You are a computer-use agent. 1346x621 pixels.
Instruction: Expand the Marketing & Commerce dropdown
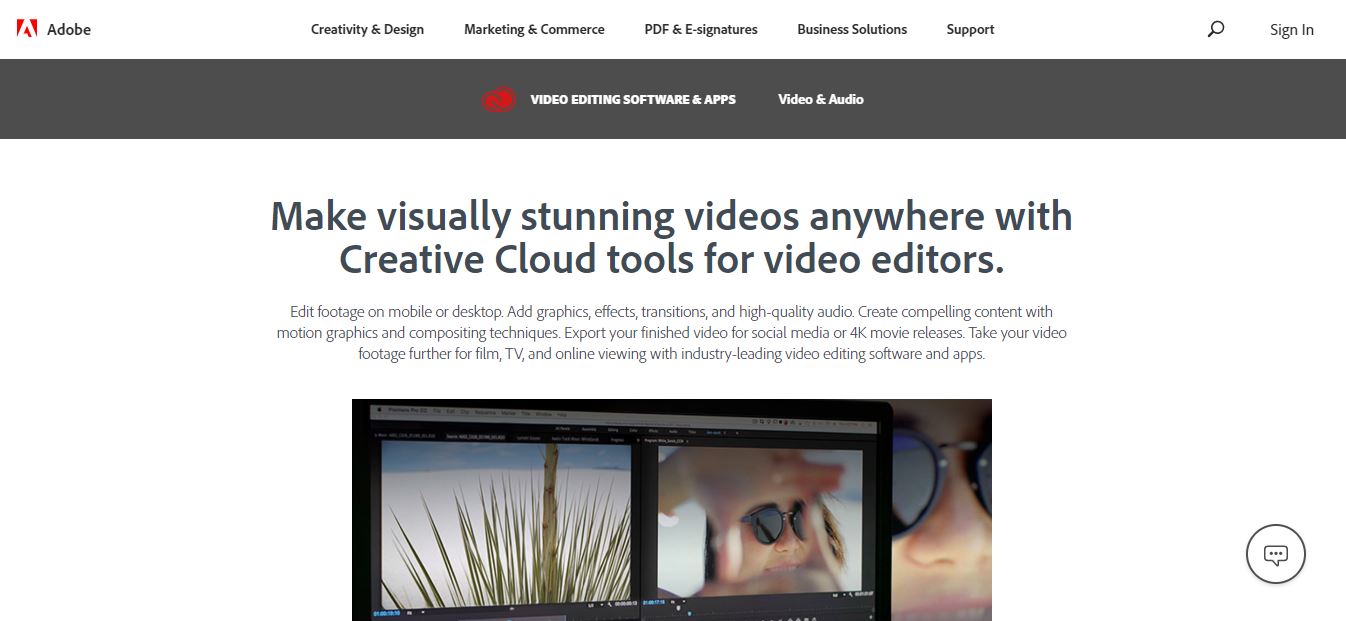(x=533, y=29)
